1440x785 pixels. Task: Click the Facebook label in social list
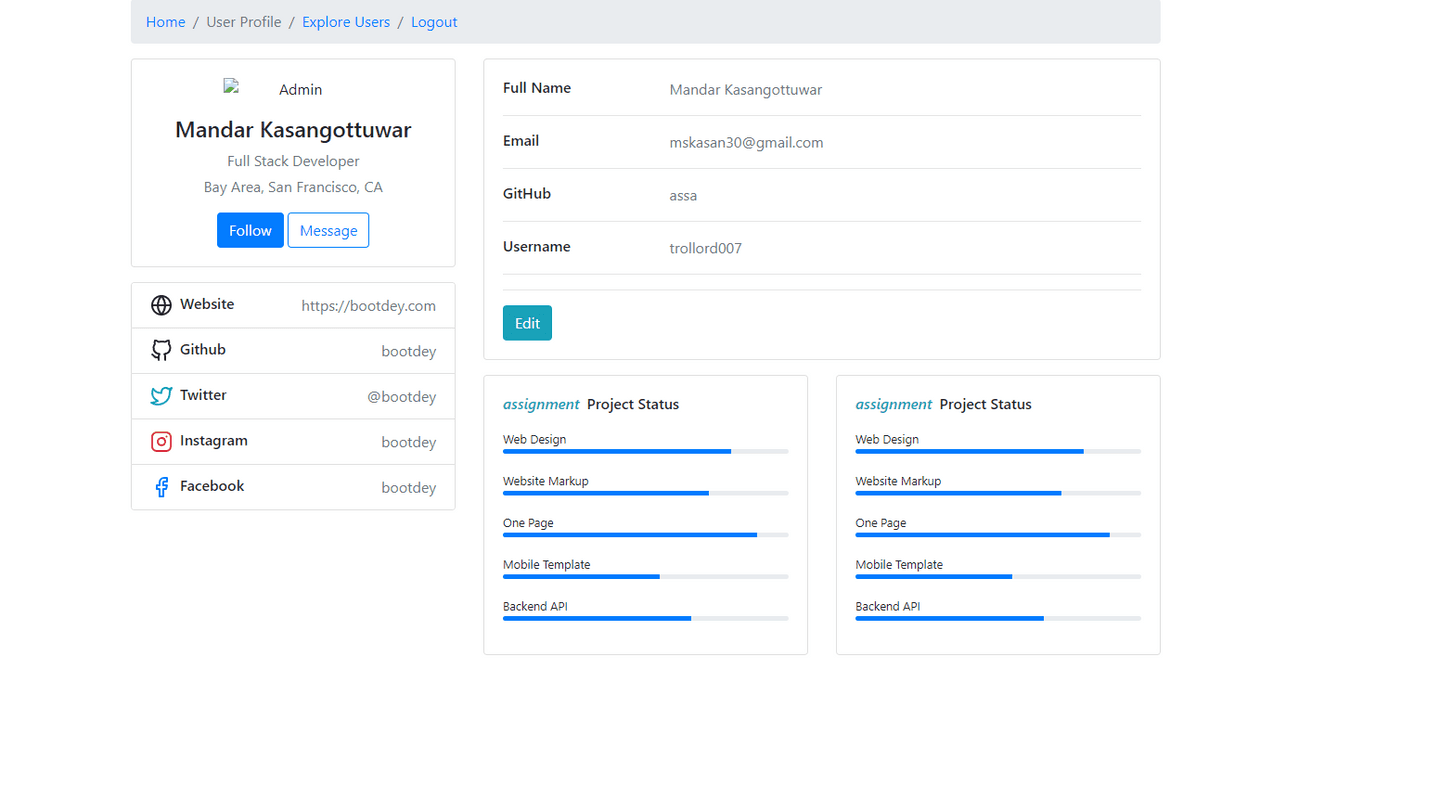pos(212,486)
